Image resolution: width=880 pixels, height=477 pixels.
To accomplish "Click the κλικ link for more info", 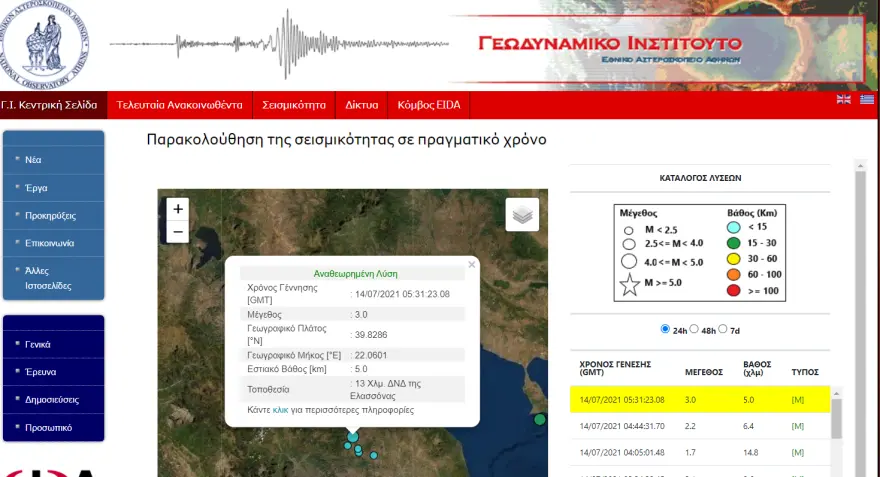I will point(280,410).
